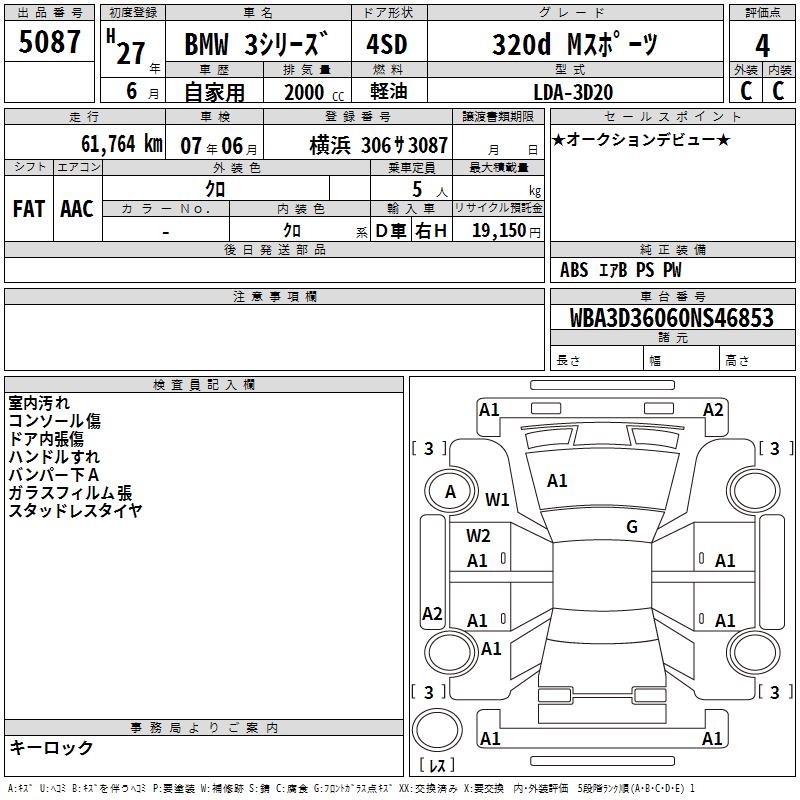The height and width of the screenshot is (800, 800).
Task: Click the recycle deposit 19,150円
Action: click(506, 231)
